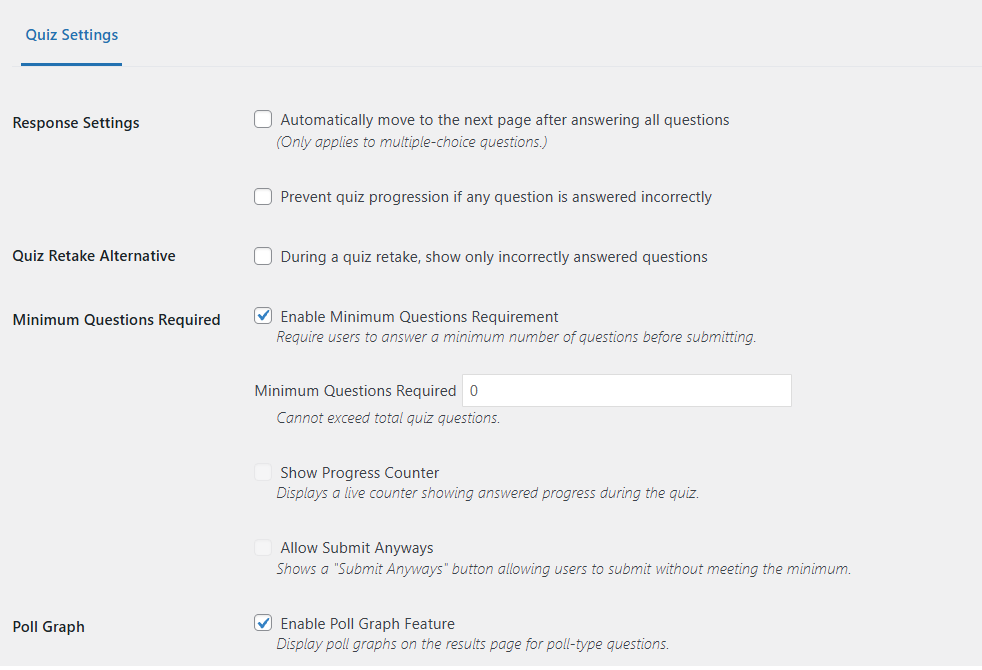Click the inline label beside the number field

click(355, 391)
